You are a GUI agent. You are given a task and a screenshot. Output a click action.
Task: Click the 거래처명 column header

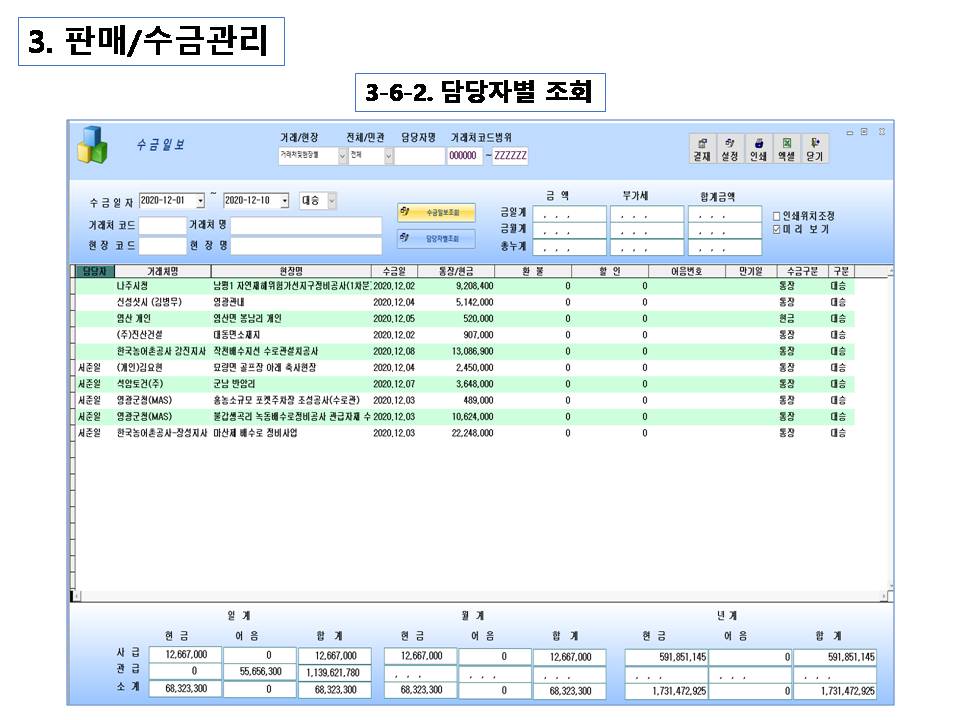[162, 271]
